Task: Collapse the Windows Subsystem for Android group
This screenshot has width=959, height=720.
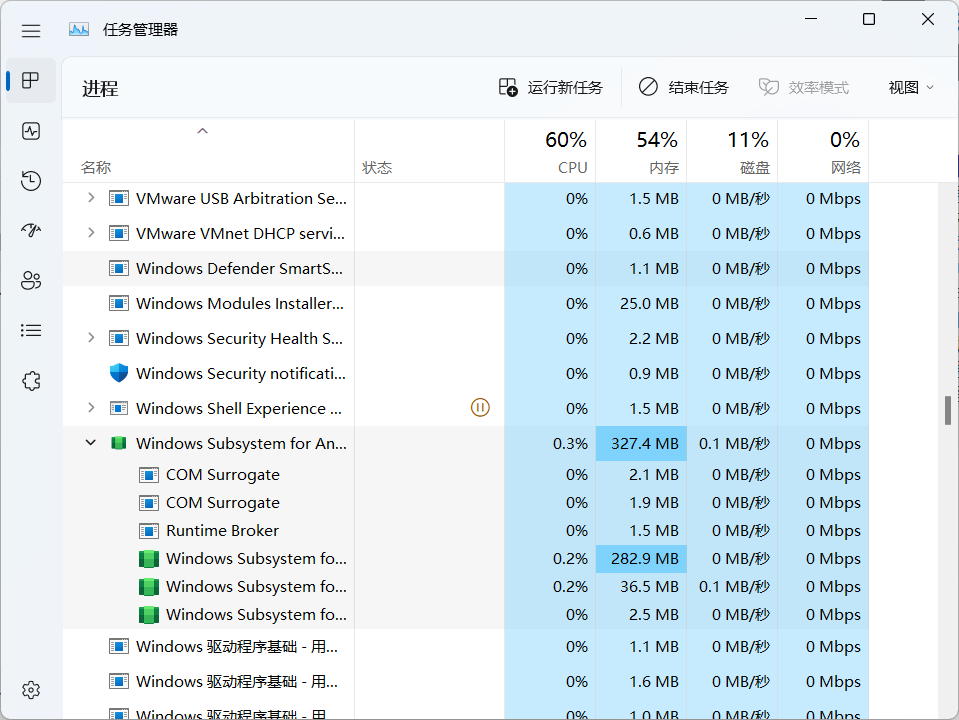Action: click(x=90, y=442)
